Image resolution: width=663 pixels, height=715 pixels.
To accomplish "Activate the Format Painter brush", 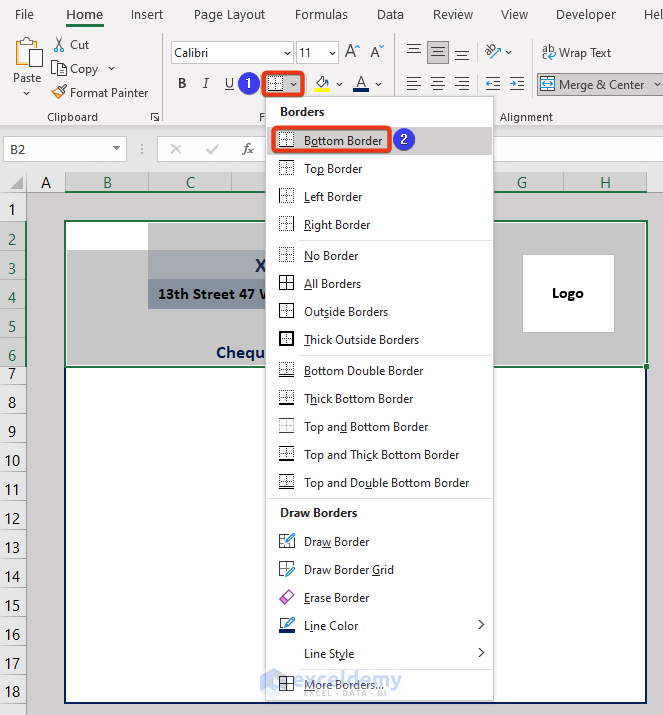I will (100, 93).
